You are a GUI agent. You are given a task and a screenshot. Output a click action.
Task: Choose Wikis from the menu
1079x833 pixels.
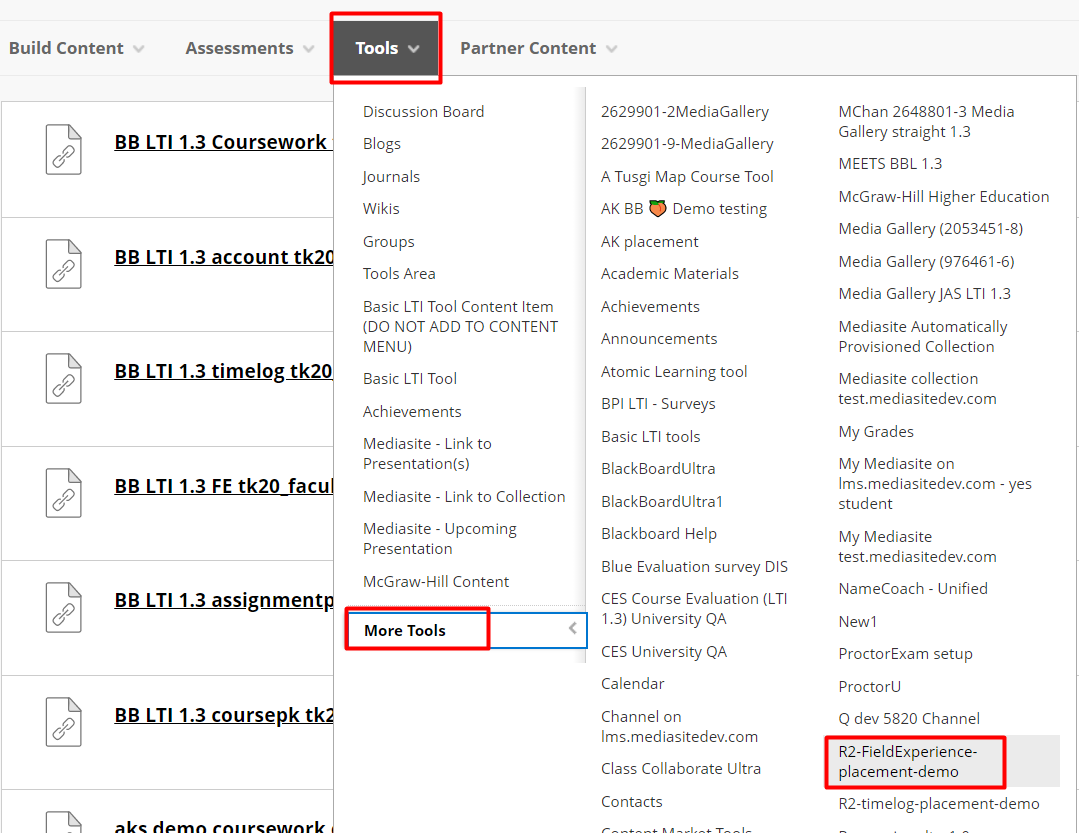[381, 208]
